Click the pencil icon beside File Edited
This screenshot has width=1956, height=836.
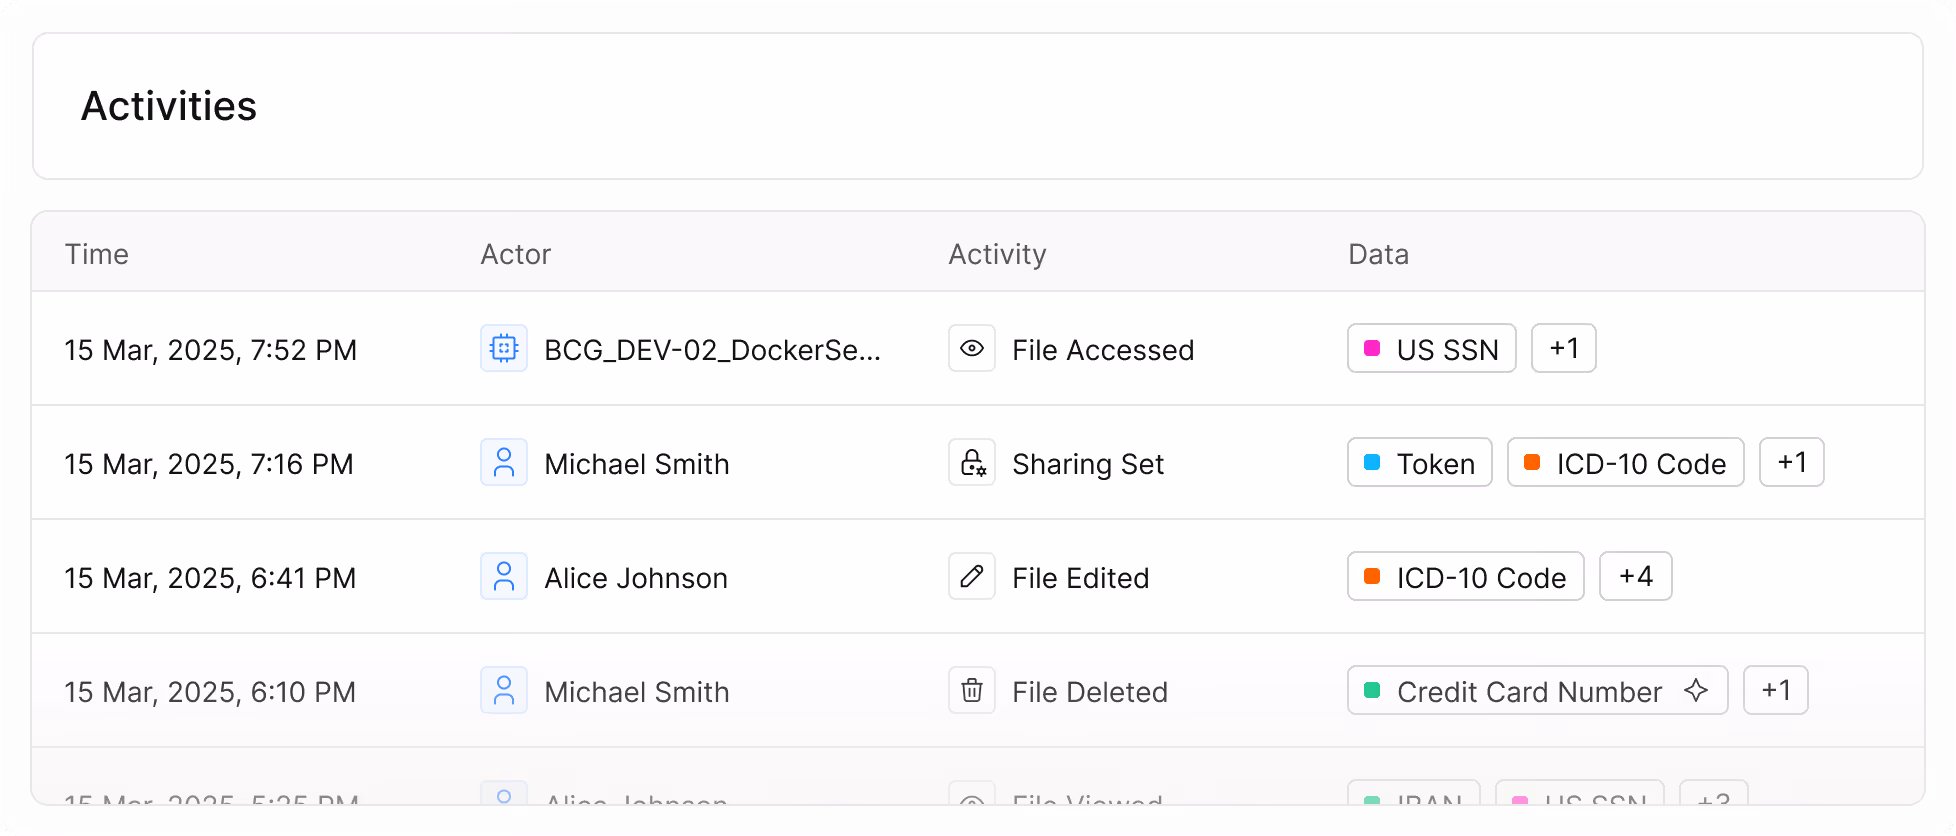pyautogui.click(x=972, y=577)
